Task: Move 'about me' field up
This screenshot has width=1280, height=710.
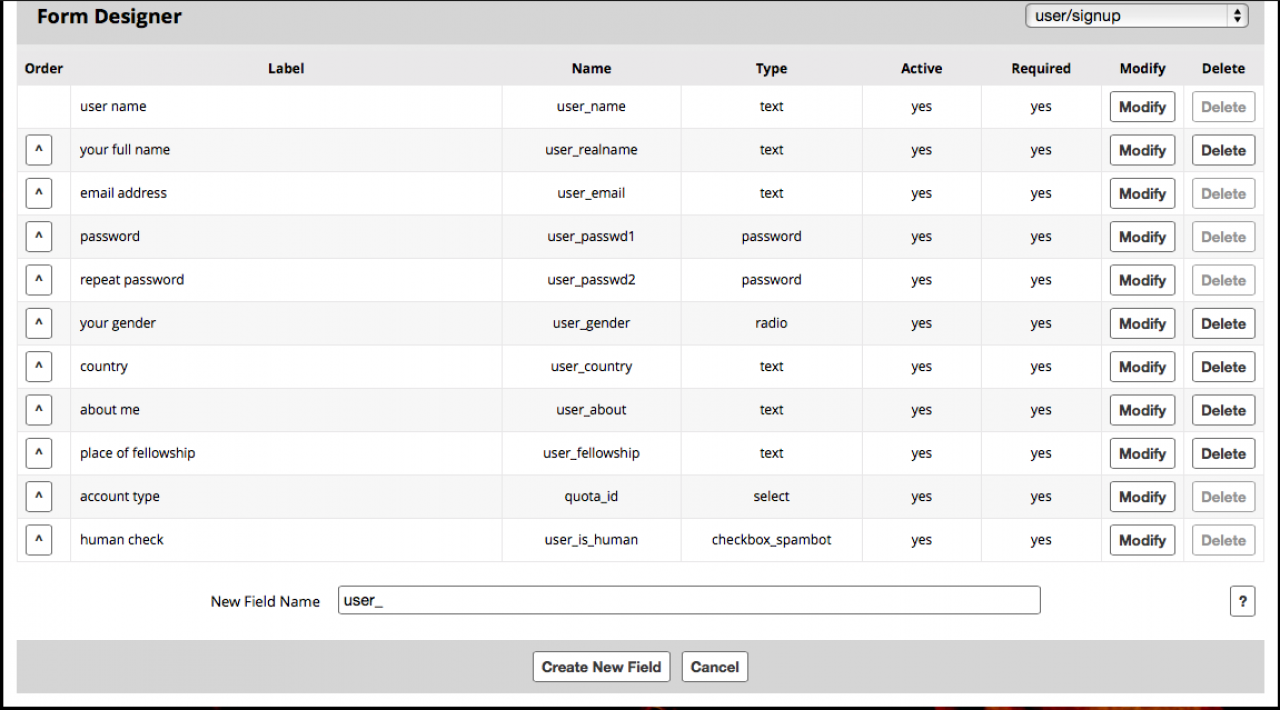Action: (x=38, y=410)
